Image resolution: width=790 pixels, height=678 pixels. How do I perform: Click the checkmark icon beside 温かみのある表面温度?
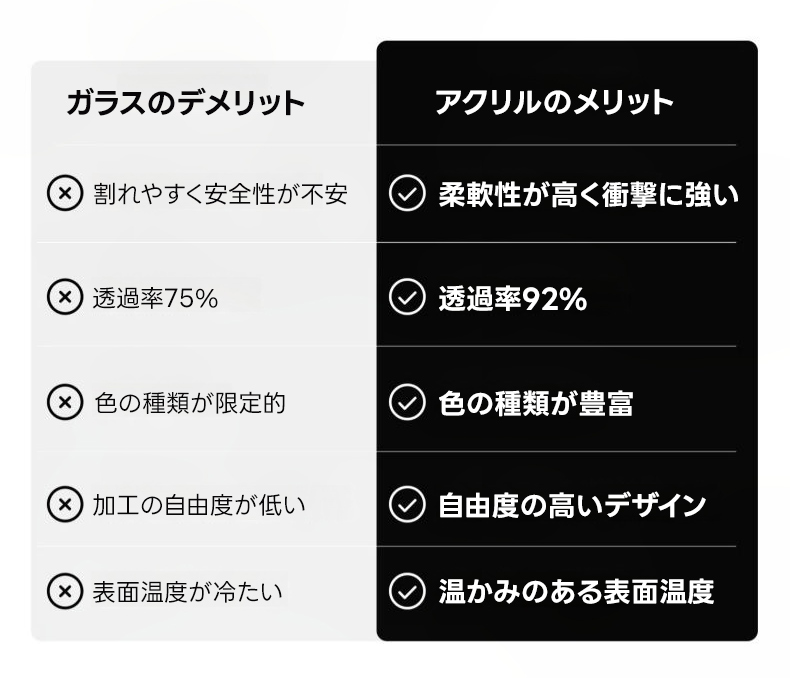click(406, 591)
